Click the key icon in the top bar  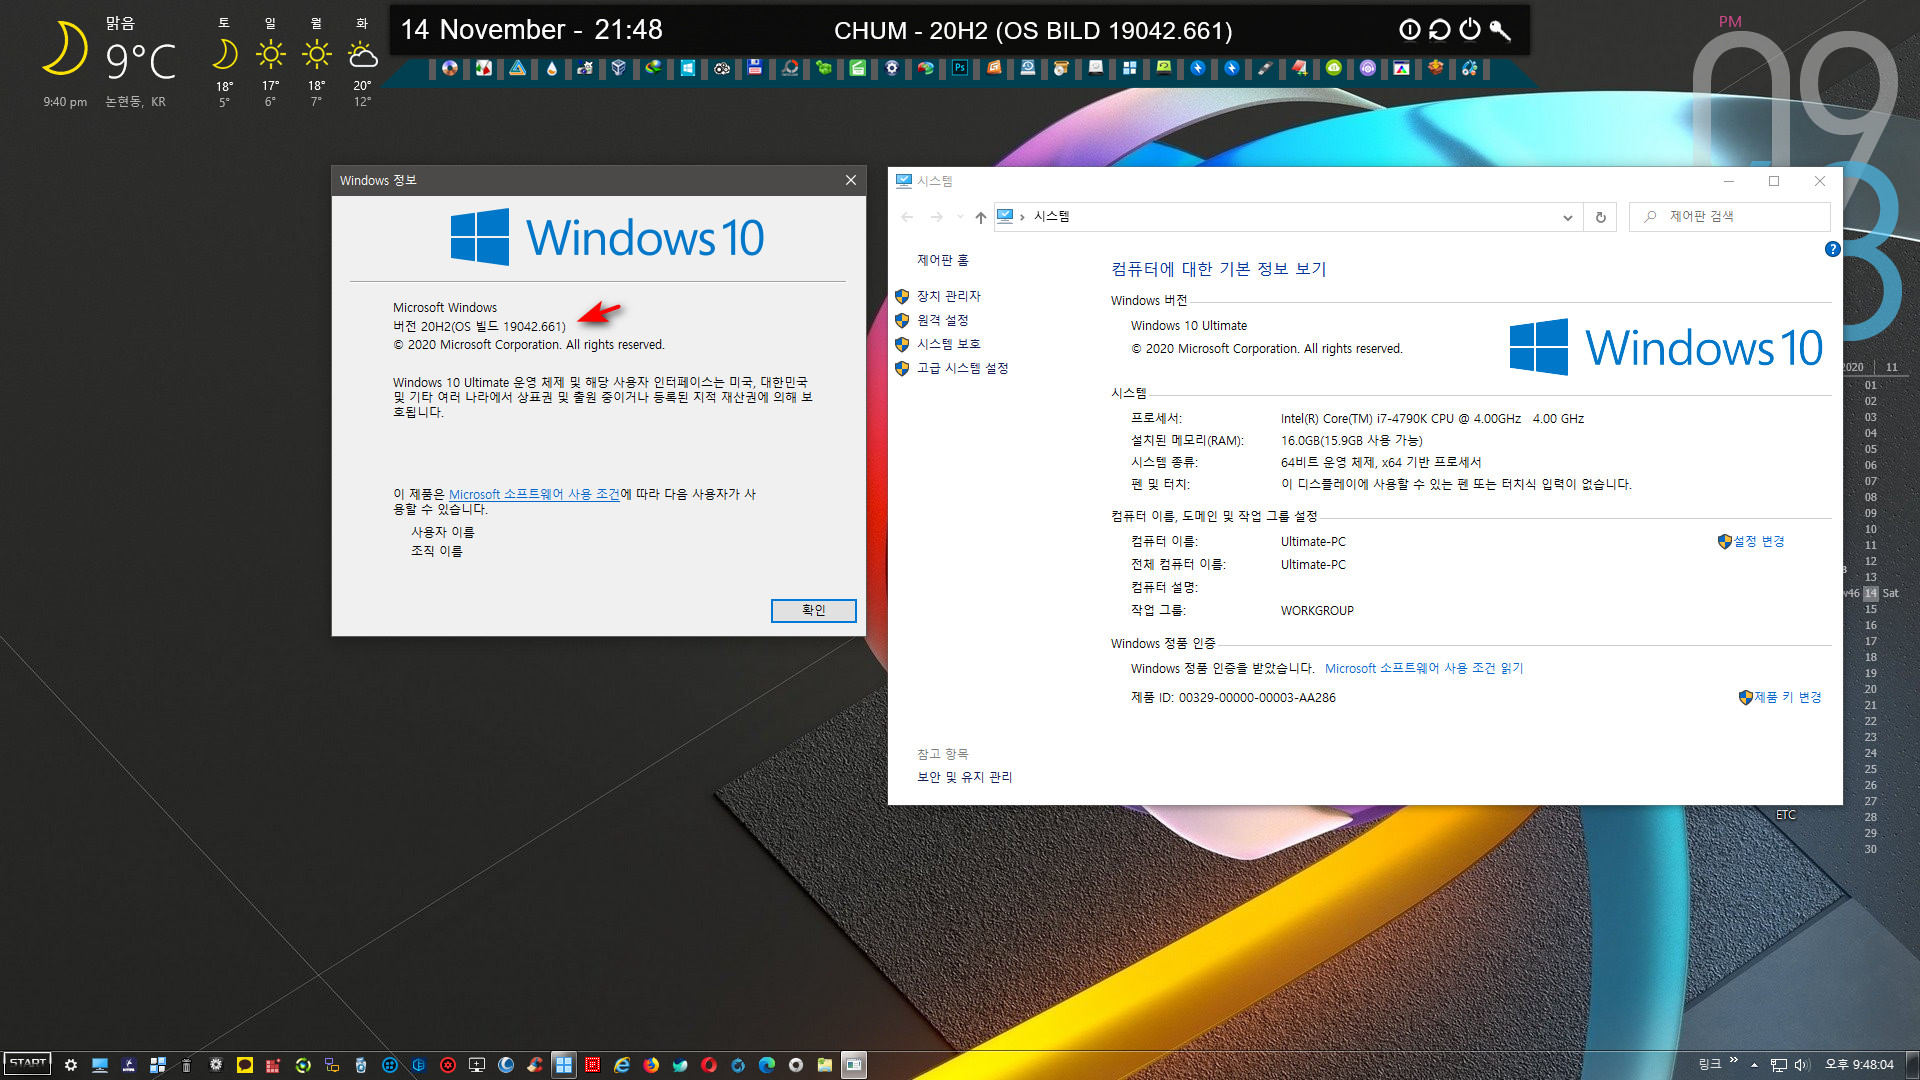pyautogui.click(x=1499, y=30)
